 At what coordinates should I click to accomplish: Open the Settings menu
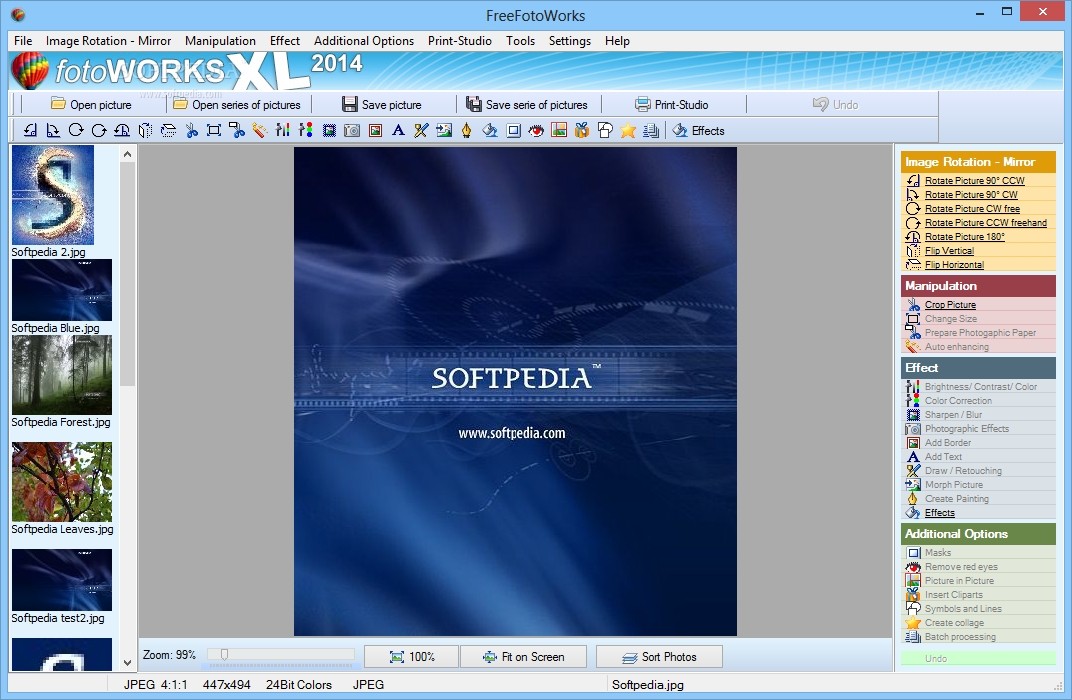pos(570,41)
